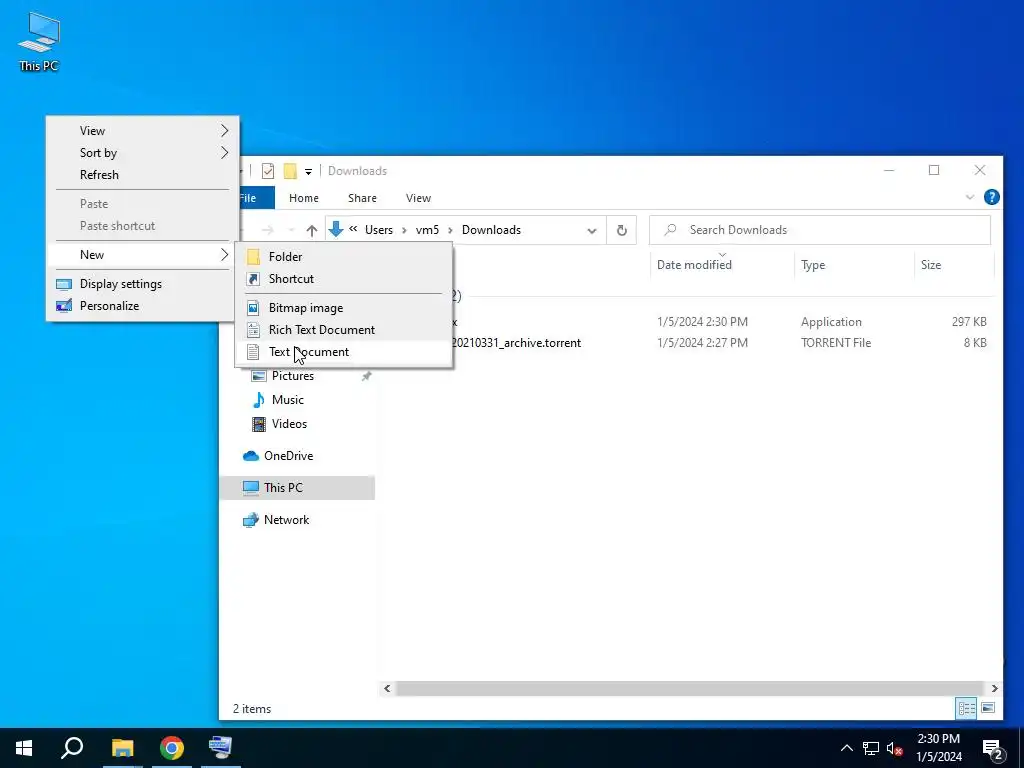This screenshot has width=1024, height=768.
Task: Click Downloads breadcrumb segment
Action: click(491, 230)
